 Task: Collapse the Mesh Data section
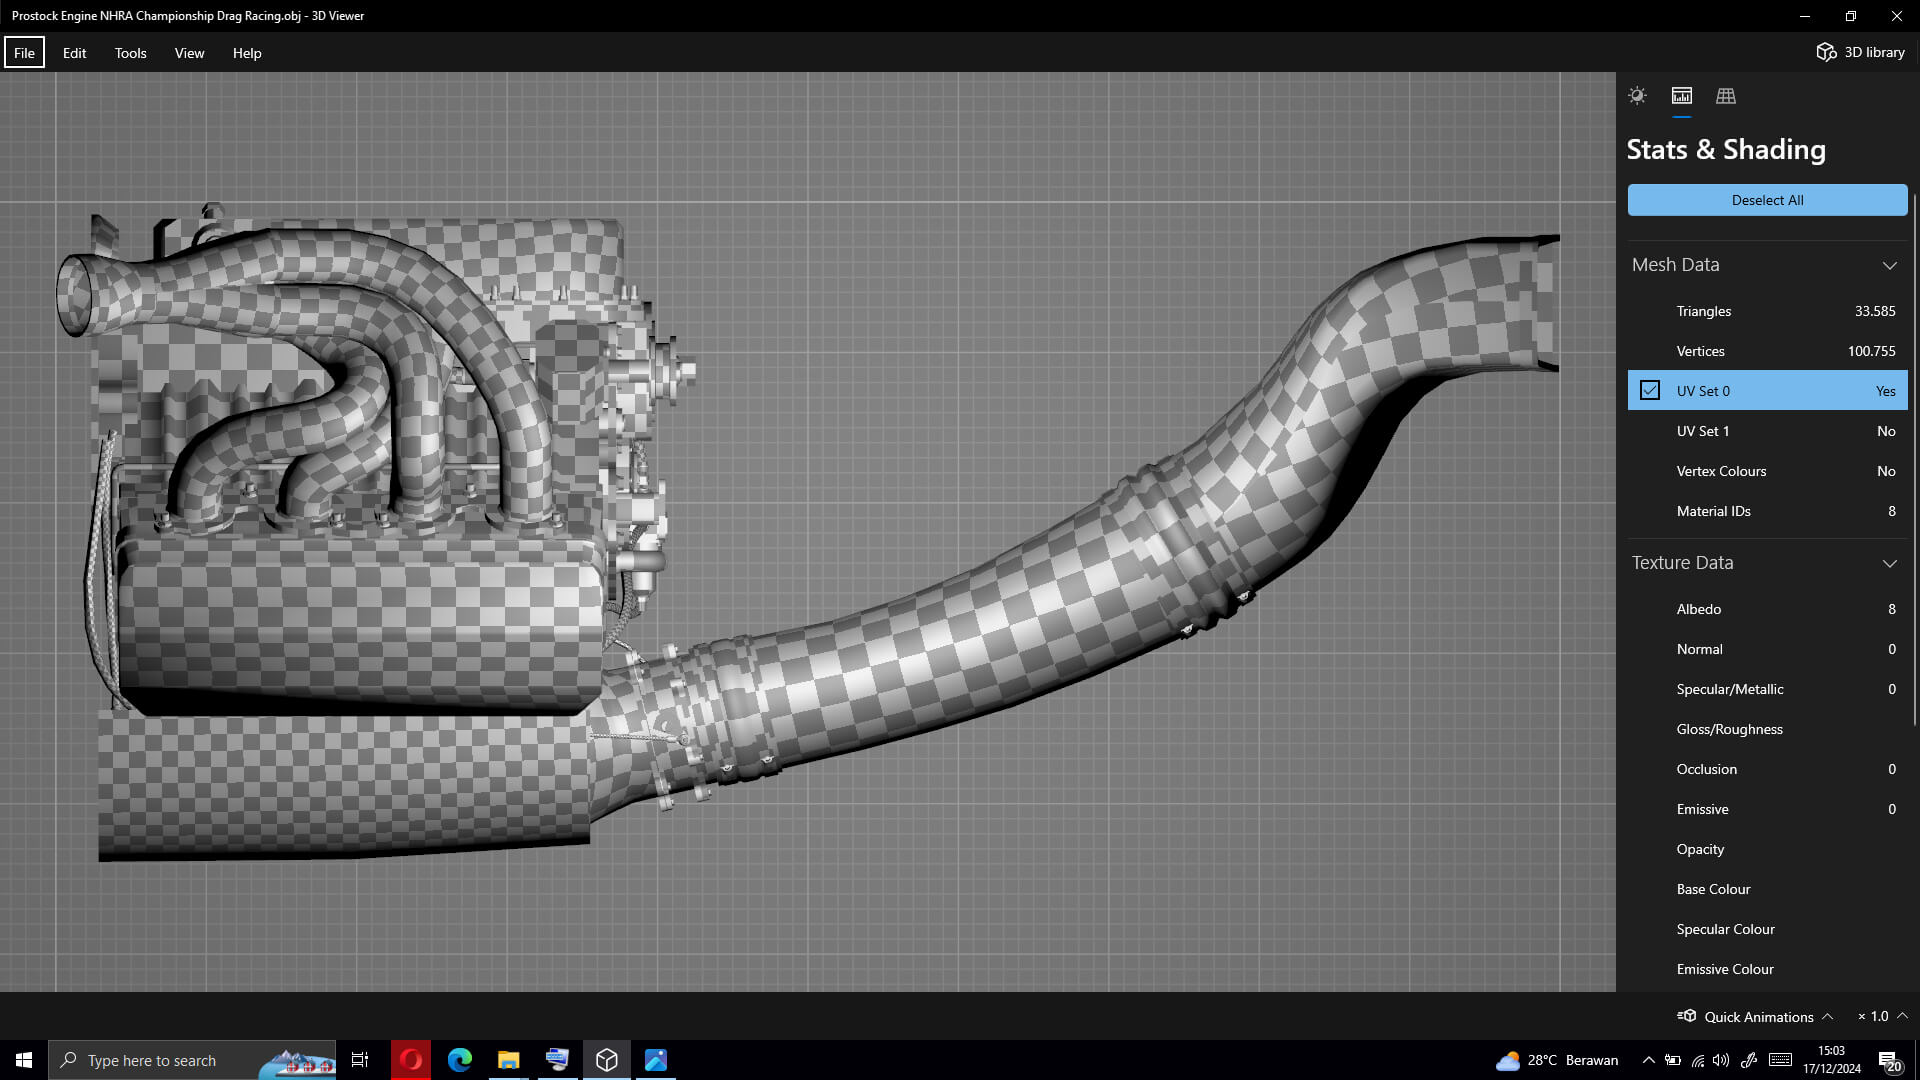(1889, 265)
